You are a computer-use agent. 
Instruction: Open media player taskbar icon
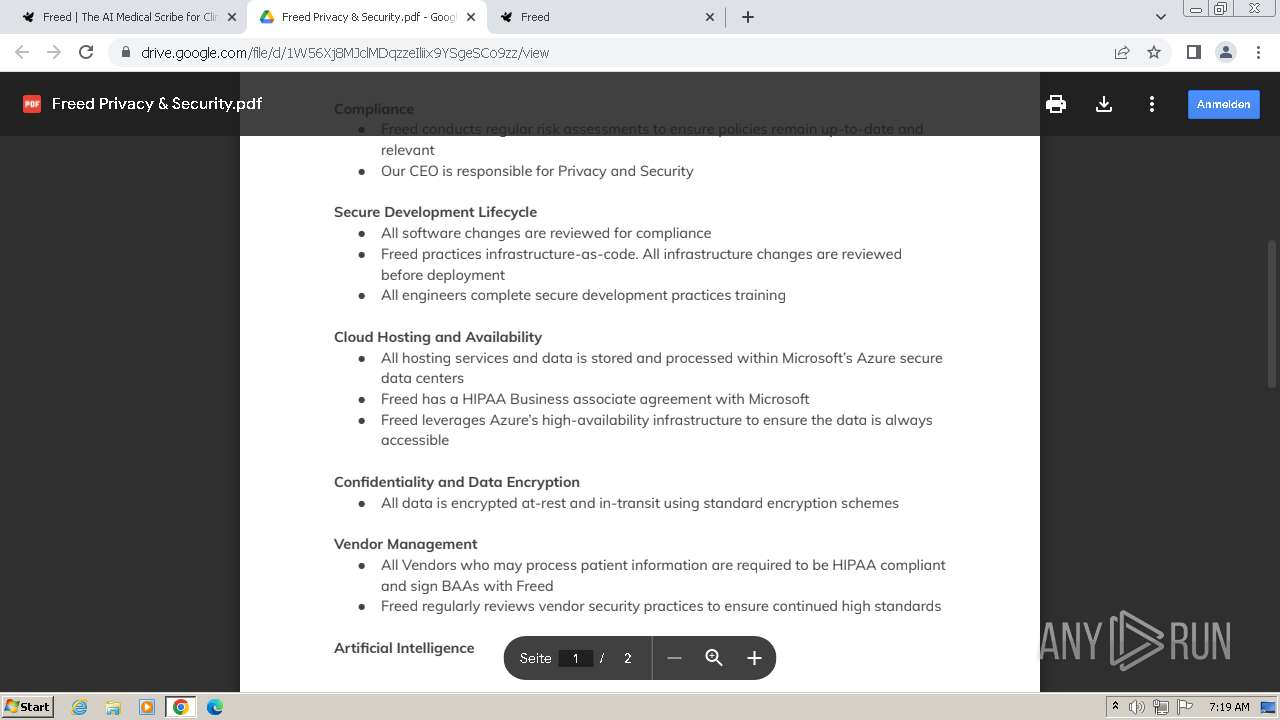tap(146, 707)
